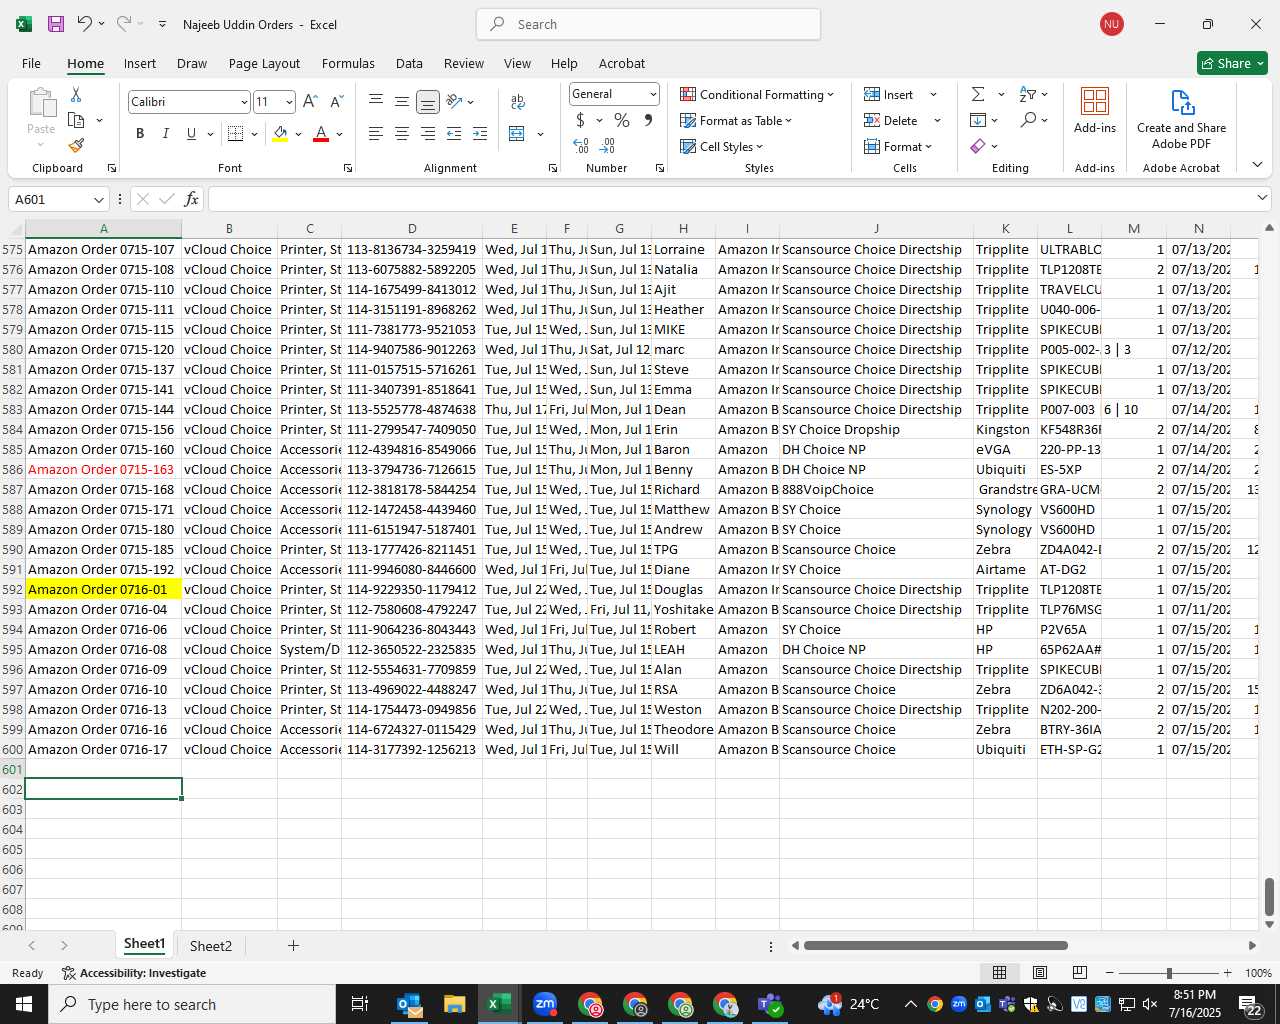
Task: Toggle Align Right
Action: [428, 133]
